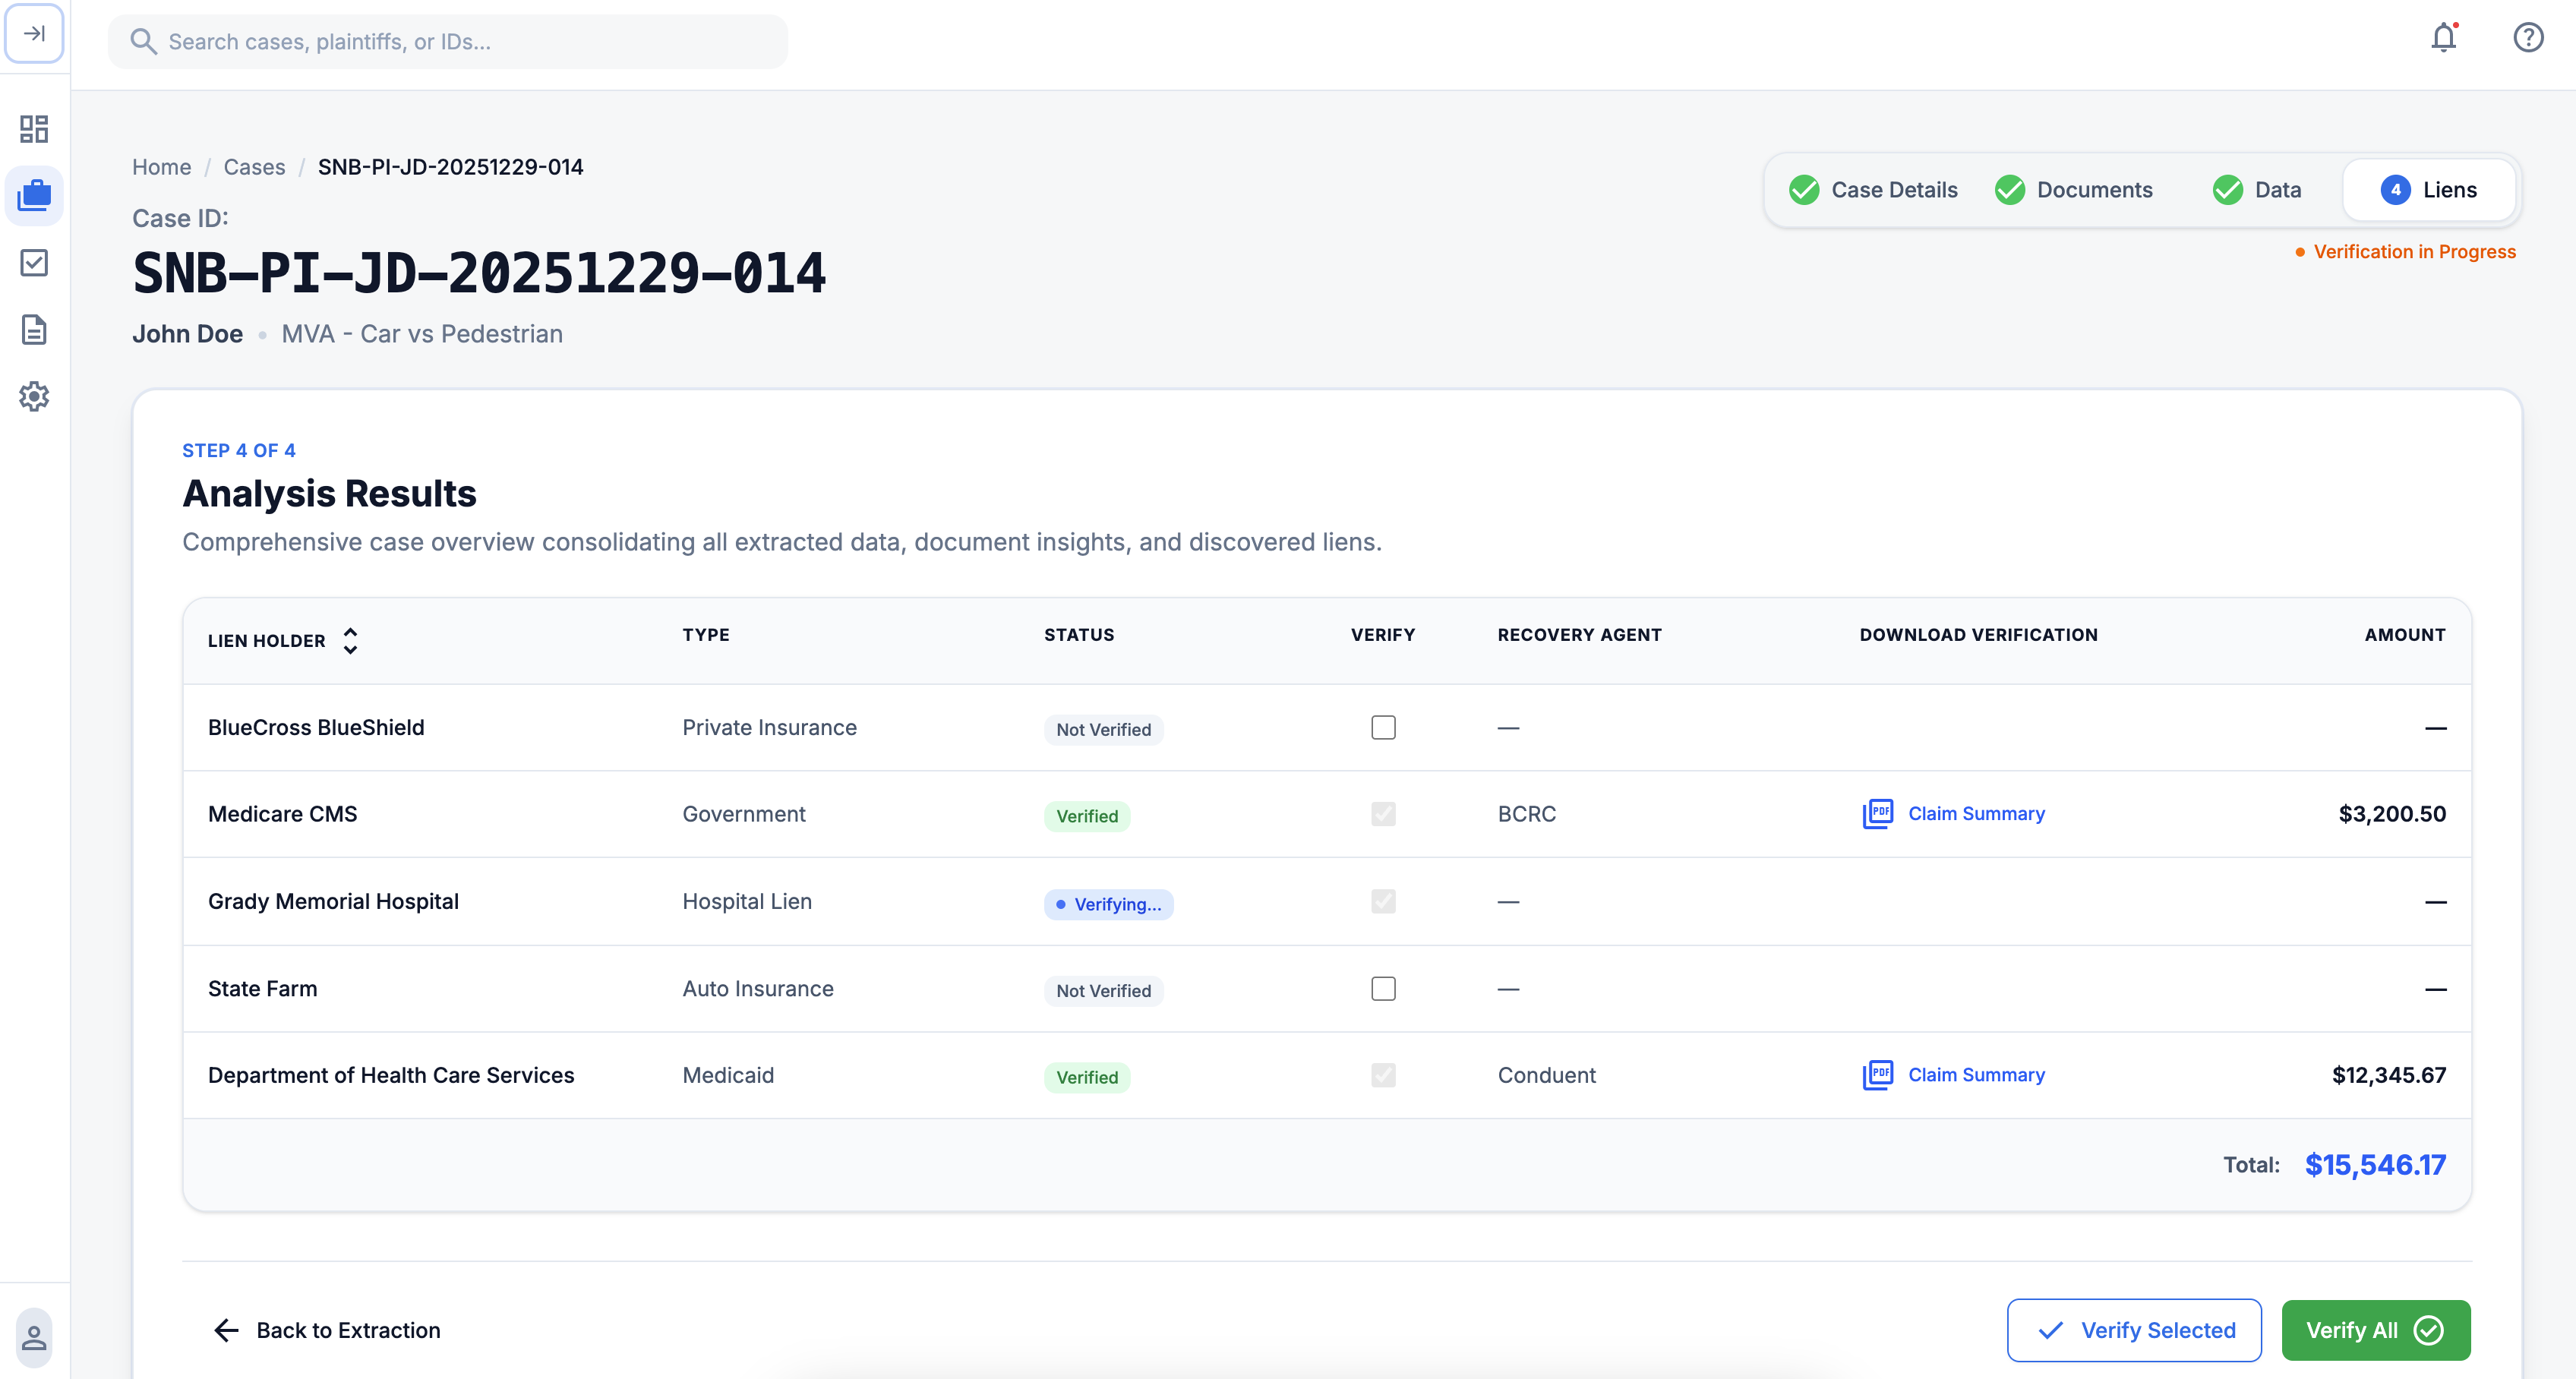
Task: Click the verified checkbox for Grady Memorial Hospital
Action: pyautogui.click(x=1384, y=901)
